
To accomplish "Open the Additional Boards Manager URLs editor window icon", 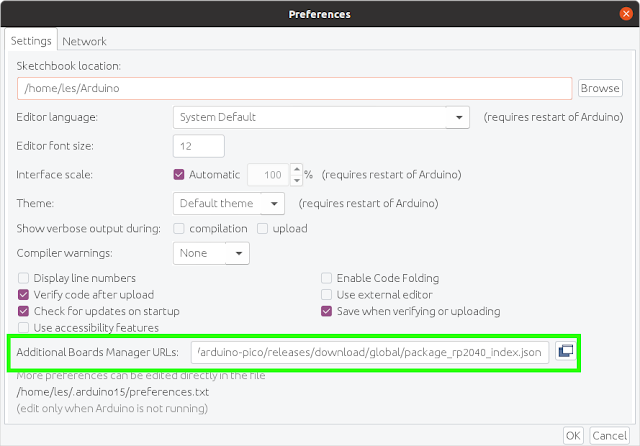I will 566,351.
